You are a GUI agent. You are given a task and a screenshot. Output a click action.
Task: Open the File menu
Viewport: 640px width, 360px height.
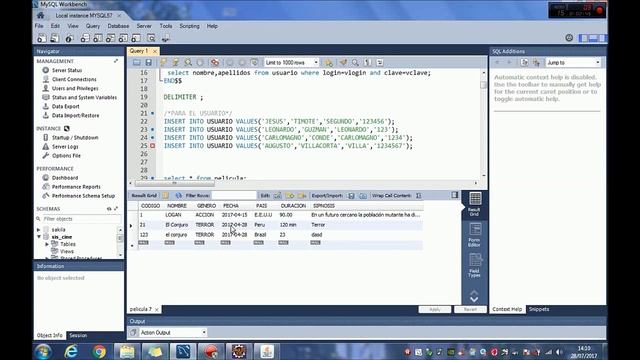[39, 26]
